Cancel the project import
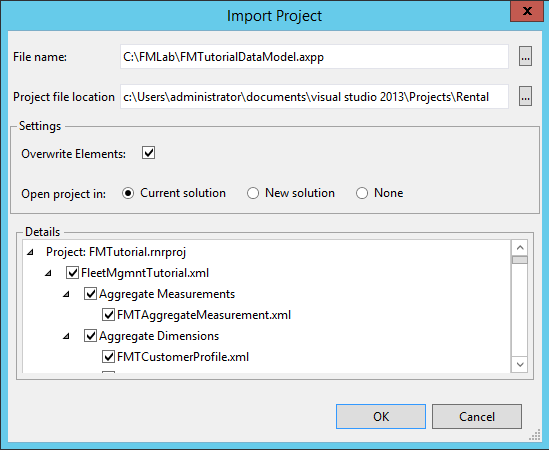The height and width of the screenshot is (450, 549). pyautogui.click(x=477, y=416)
